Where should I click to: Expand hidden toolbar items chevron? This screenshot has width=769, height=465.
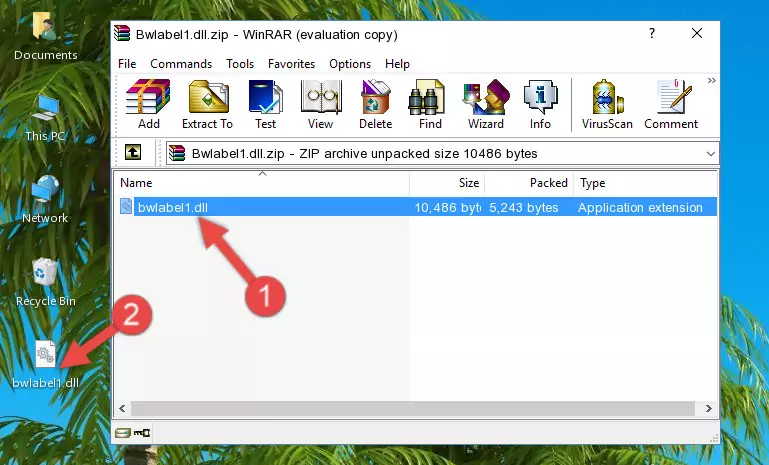pos(712,80)
